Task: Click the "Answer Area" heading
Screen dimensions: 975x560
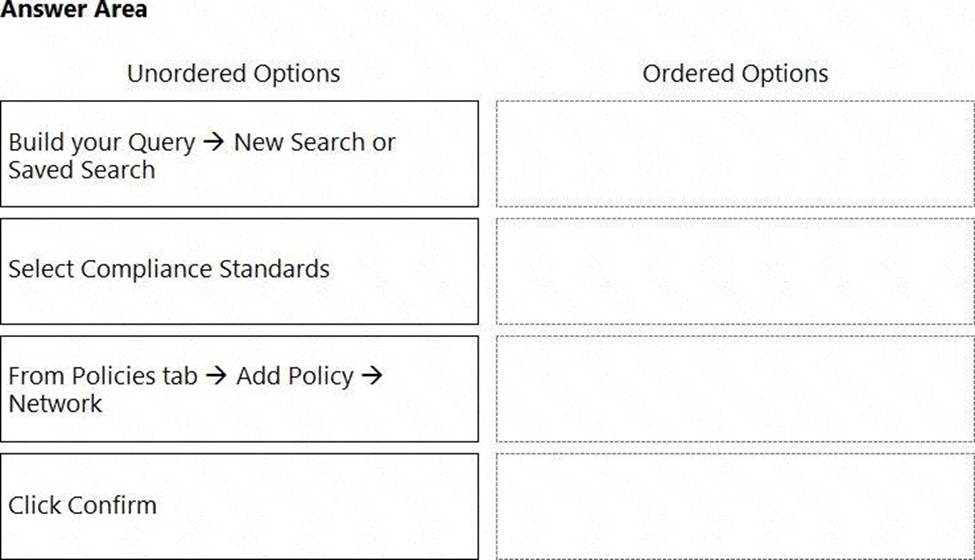Action: pos(74,10)
